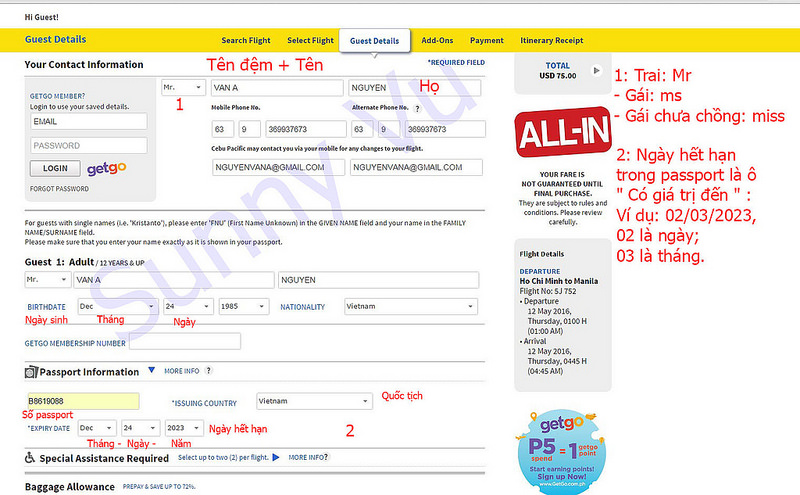Image resolution: width=800 pixels, height=495 pixels.
Task: Click the PASSWORD field
Action: (x=89, y=145)
